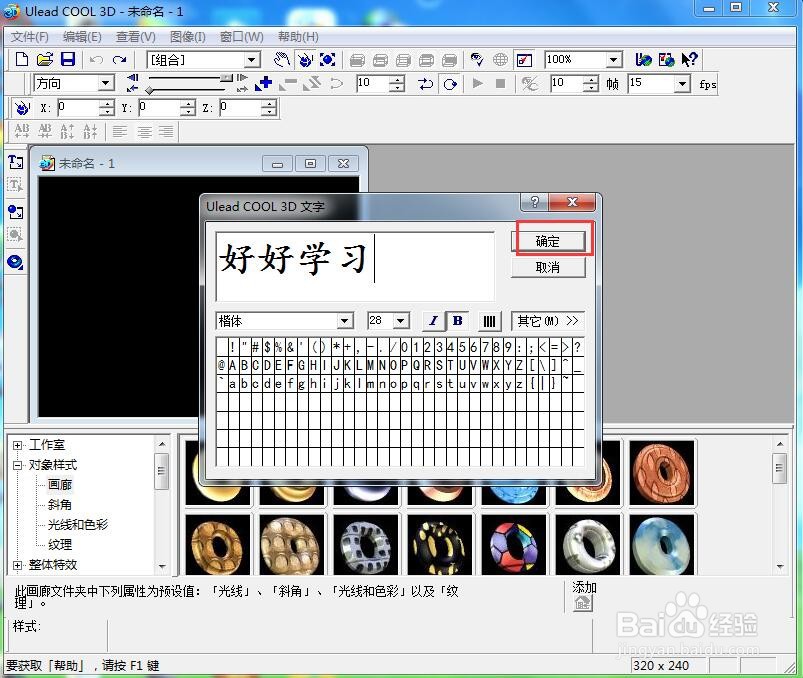Save the project with the floppy disk icon
803x678 pixels.
tap(68, 59)
